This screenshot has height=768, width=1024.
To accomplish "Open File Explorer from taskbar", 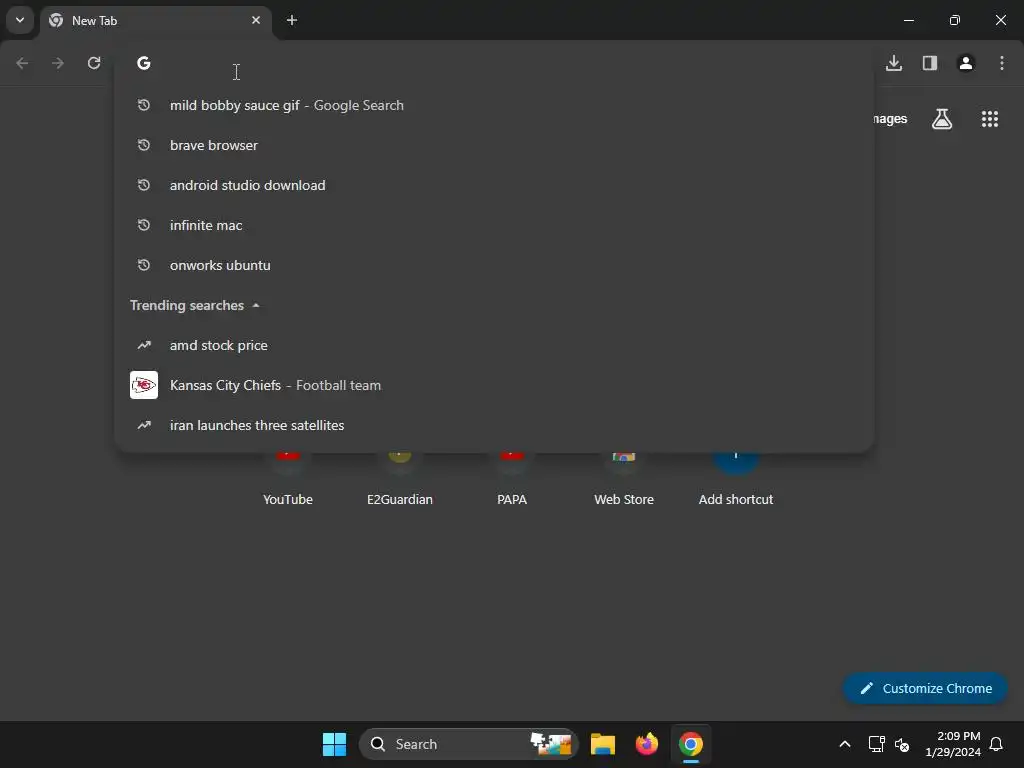I will click(603, 744).
